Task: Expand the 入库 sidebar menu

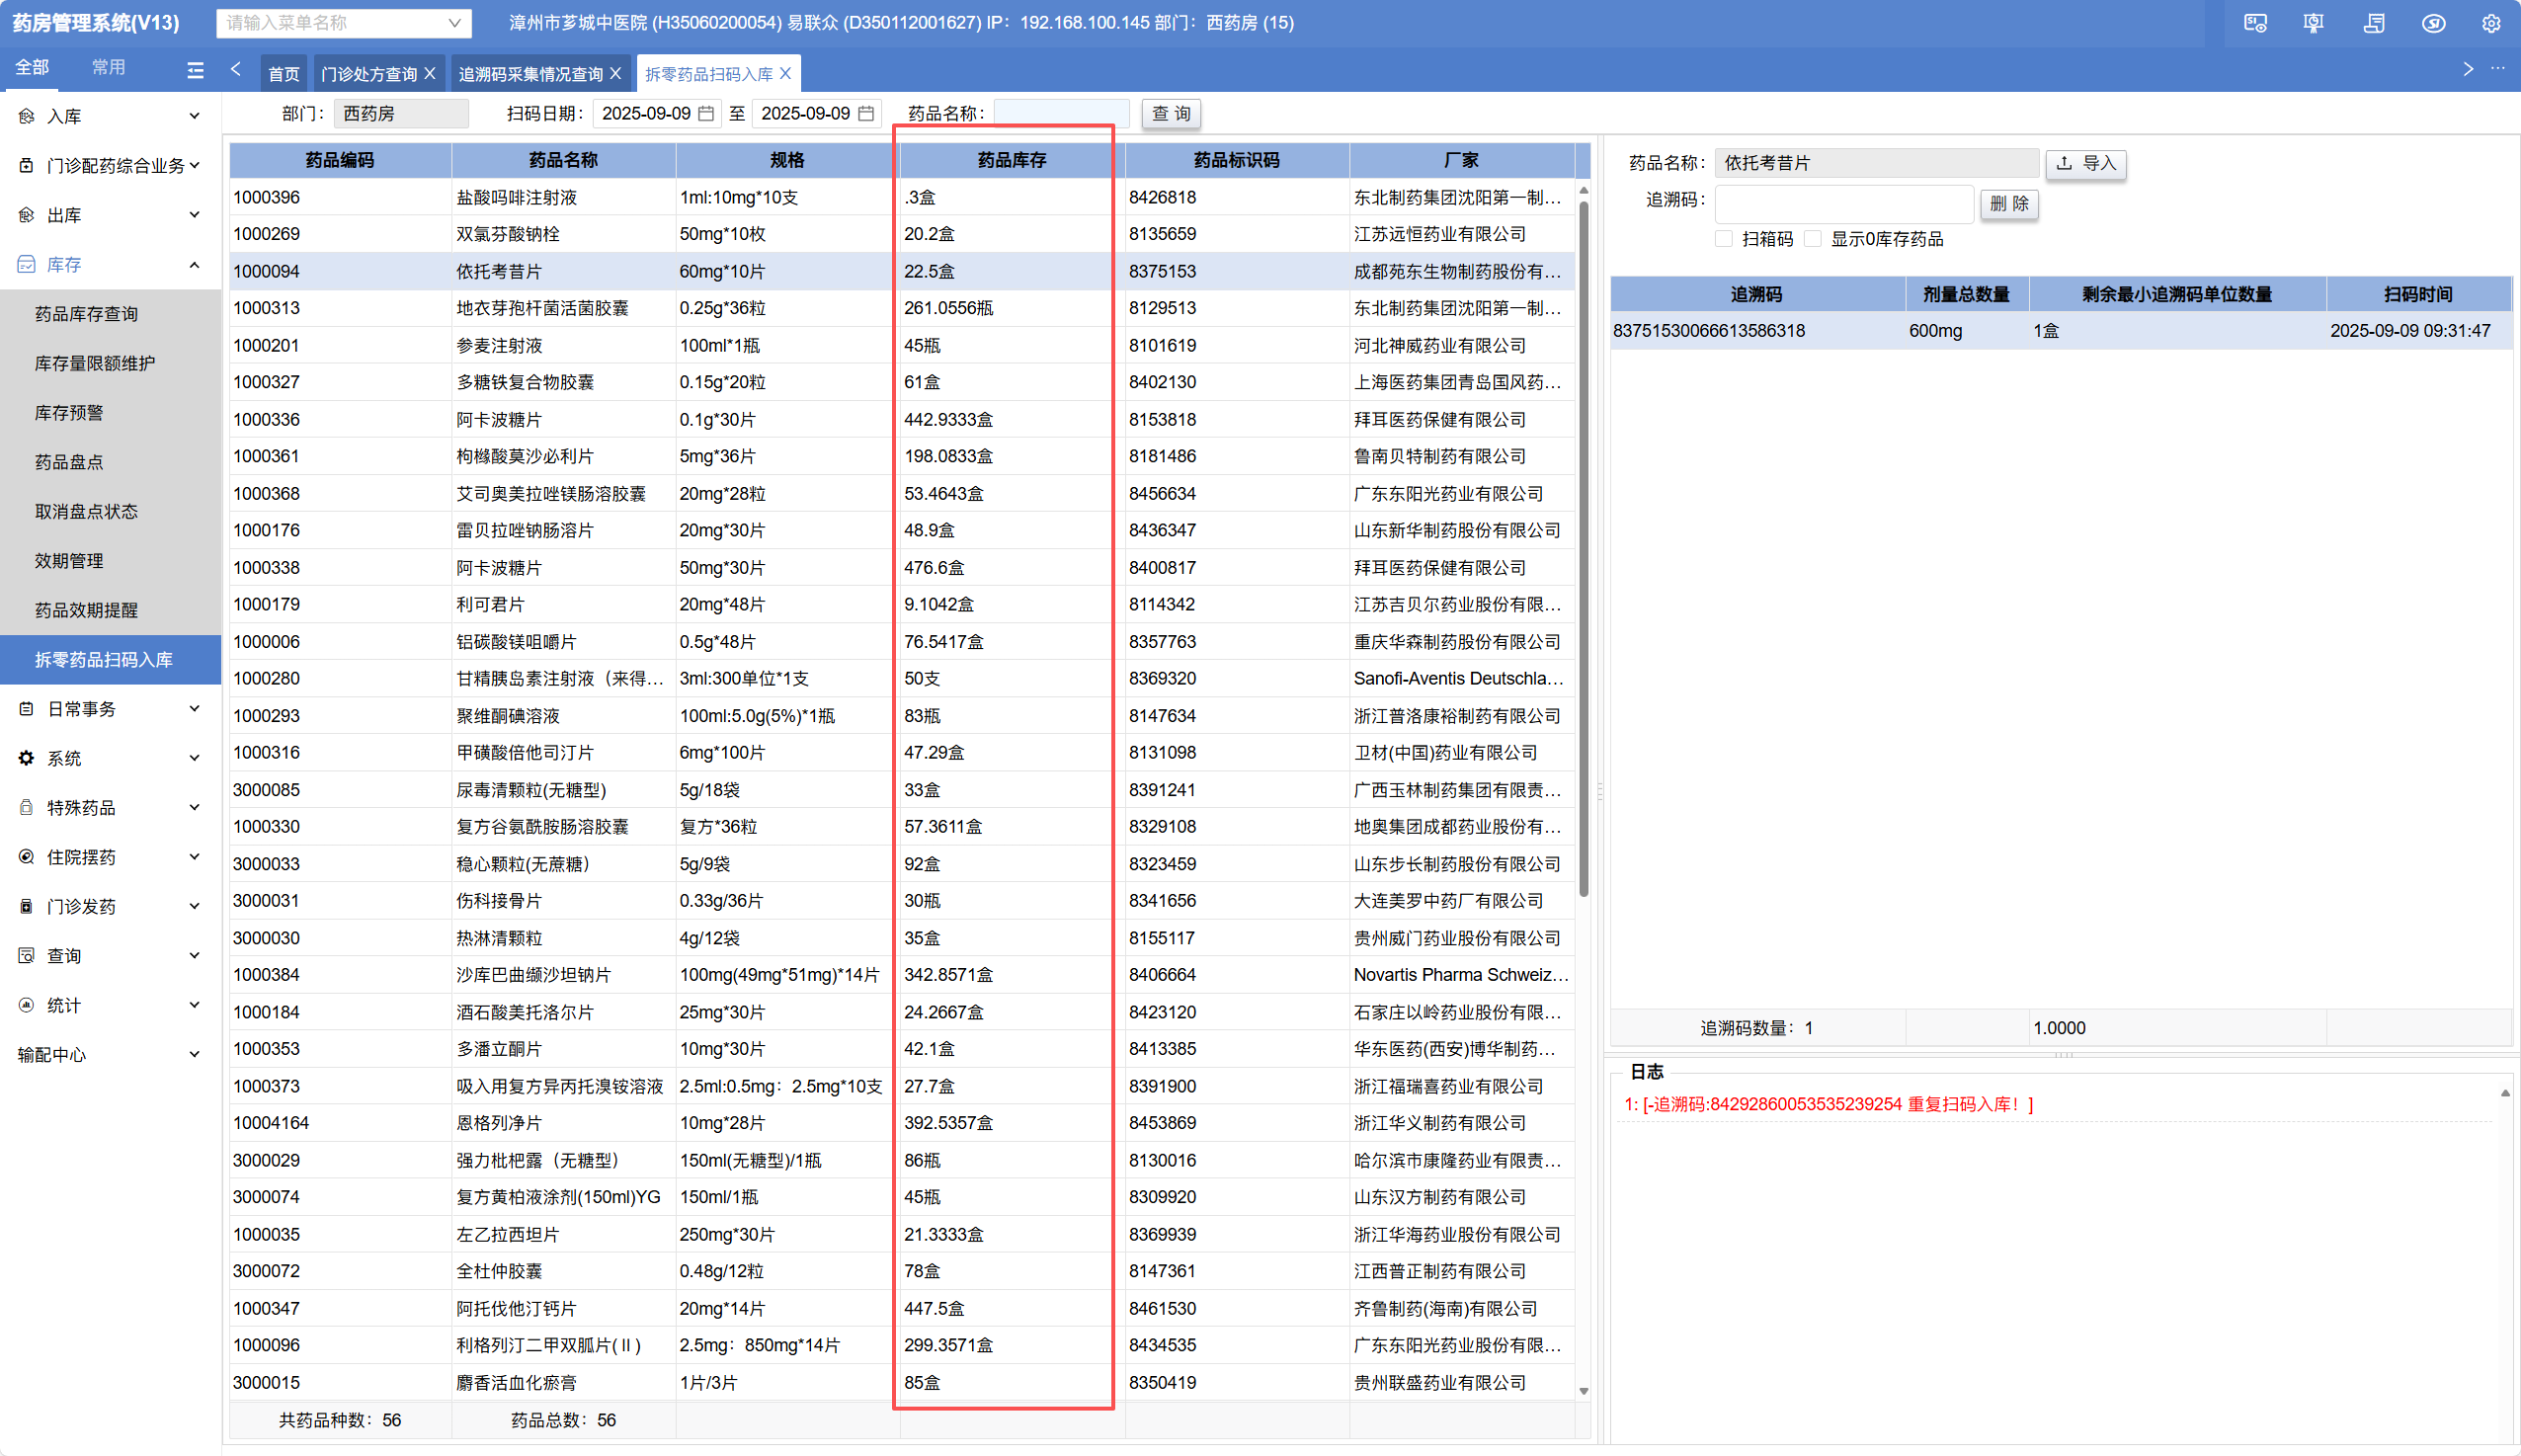Action: (x=108, y=116)
